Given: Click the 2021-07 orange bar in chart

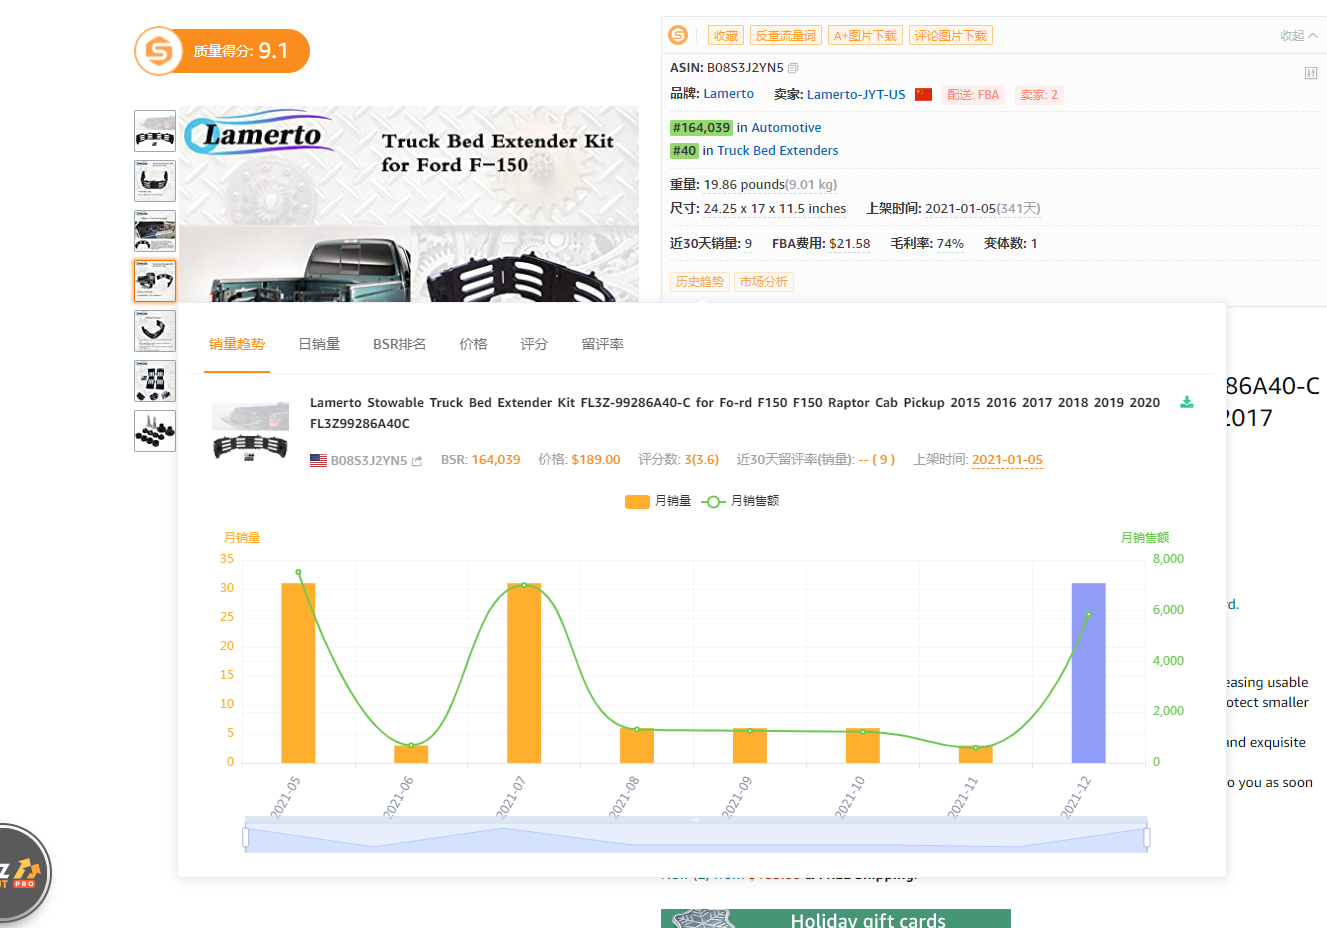Looking at the screenshot, I should 524,673.
